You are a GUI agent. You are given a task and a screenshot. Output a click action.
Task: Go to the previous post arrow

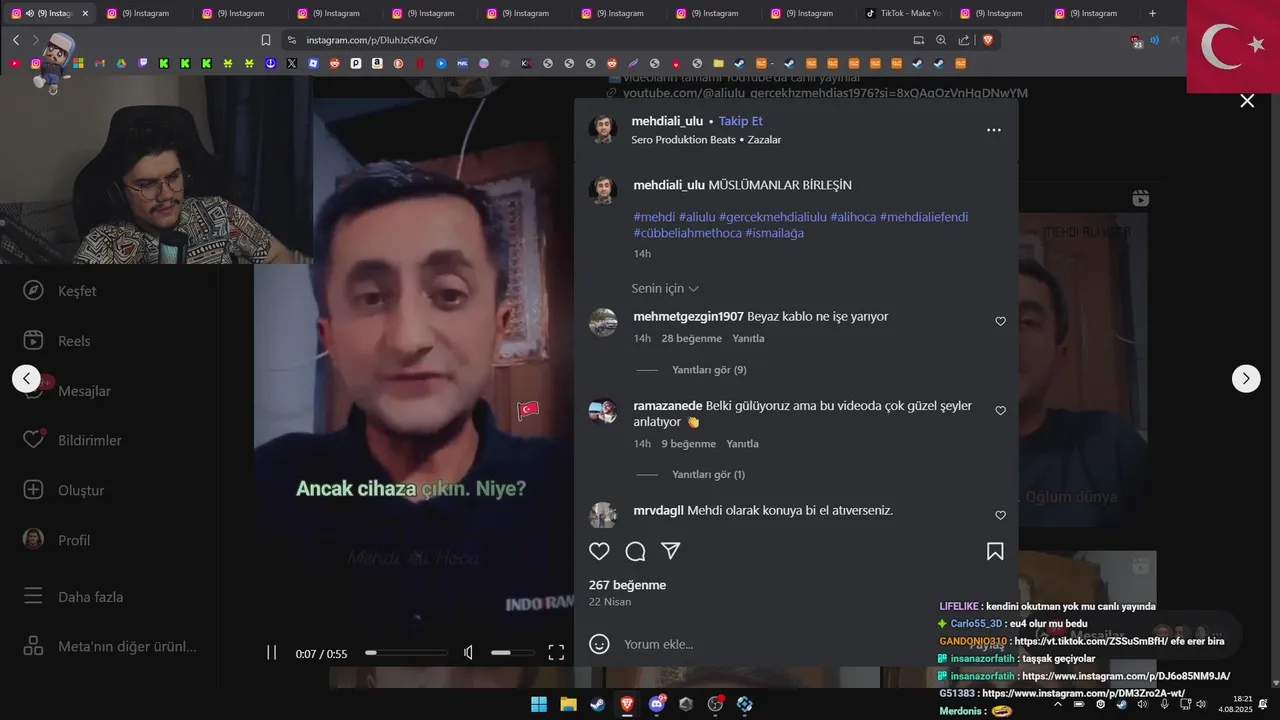26,378
